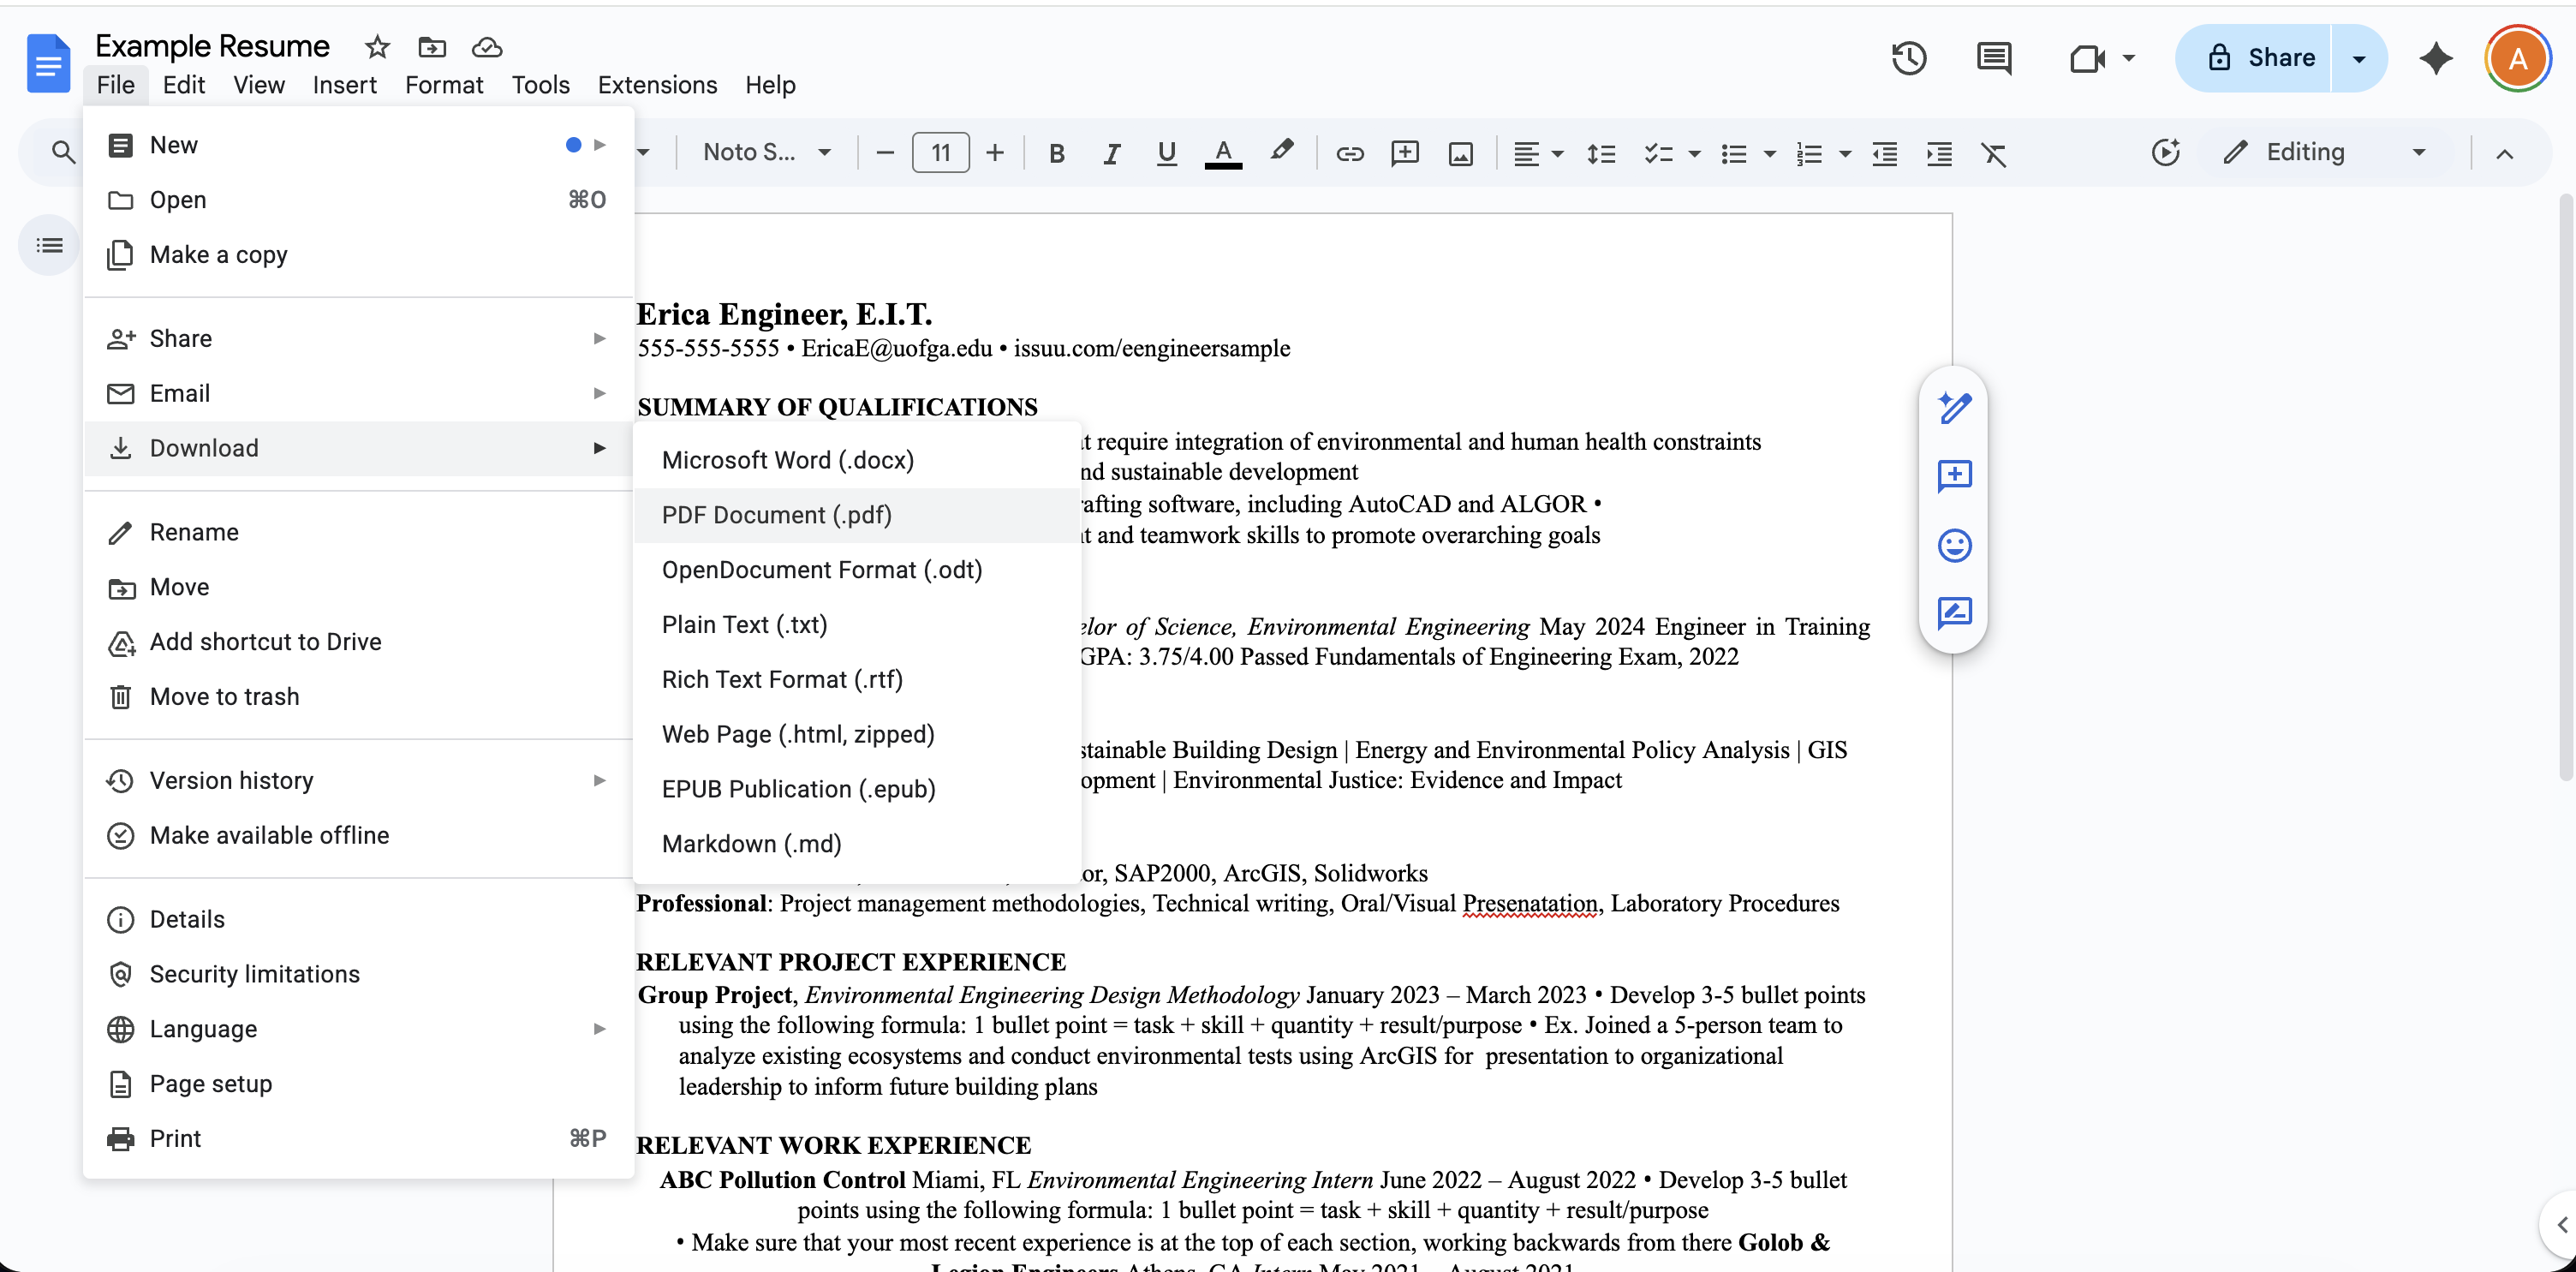Clear all text formatting
This screenshot has height=1272, width=2576.
1995,153
